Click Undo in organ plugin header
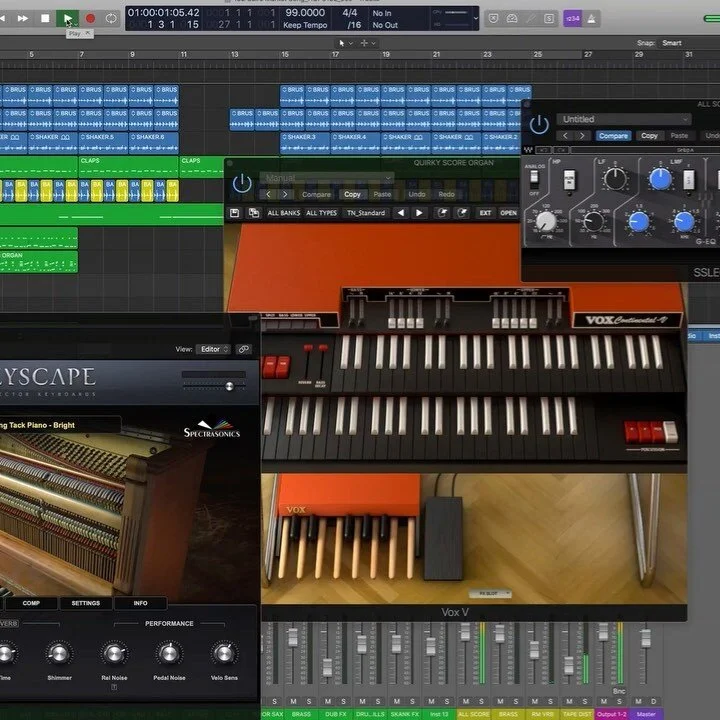Screen dimensions: 720x720 (x=417, y=194)
